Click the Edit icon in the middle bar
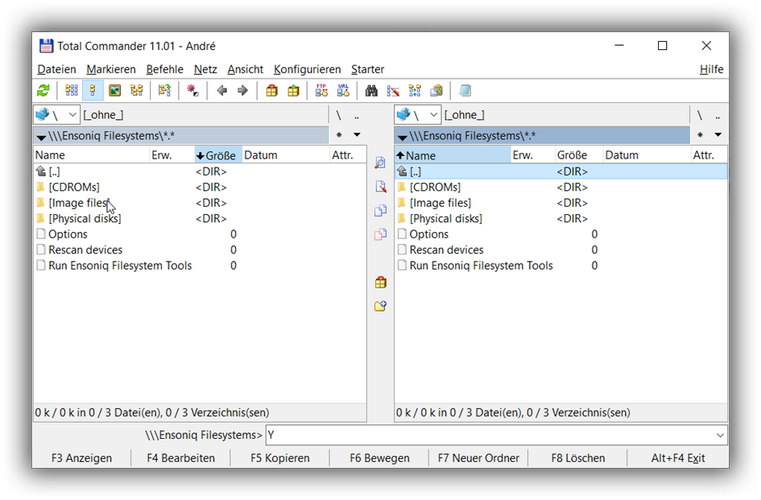This screenshot has width=761, height=500. [x=380, y=187]
